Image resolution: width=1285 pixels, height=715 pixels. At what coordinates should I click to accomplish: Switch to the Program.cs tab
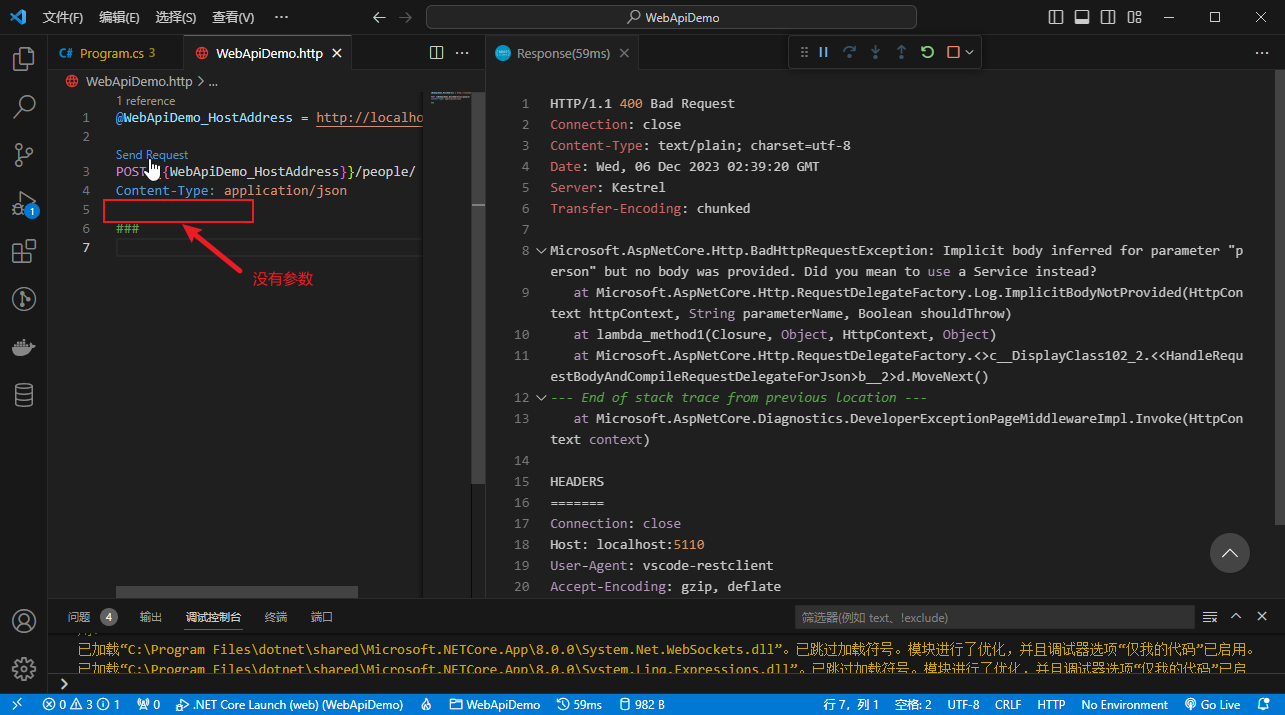111,53
